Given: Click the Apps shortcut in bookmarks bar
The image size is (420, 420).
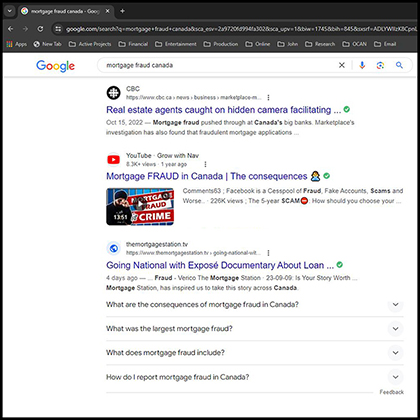Looking at the screenshot, I should [17, 44].
